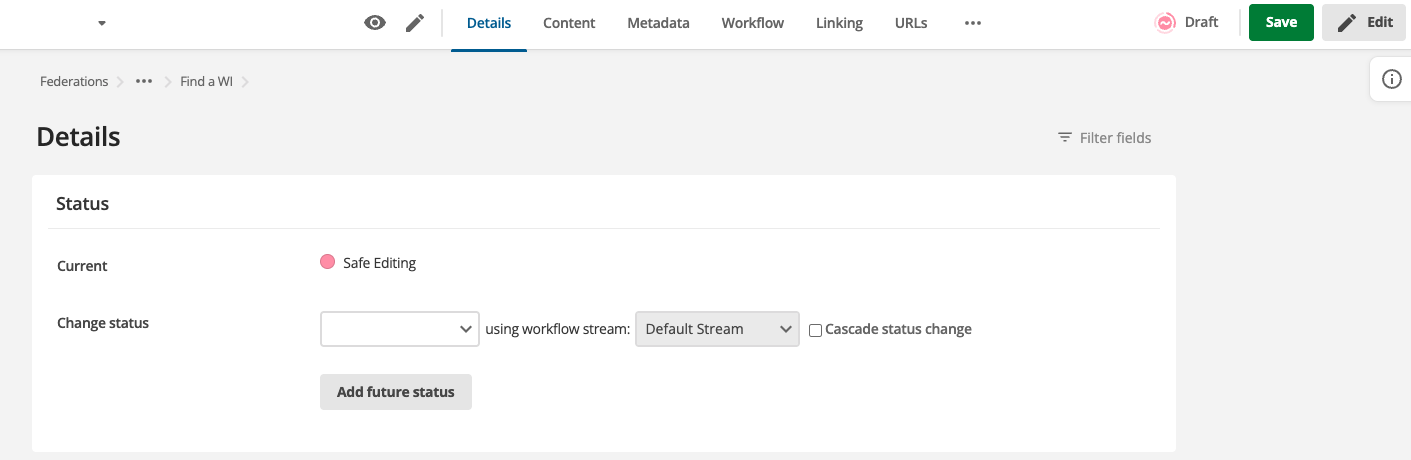The image size is (1411, 460).
Task: Show more tabs via ellipsis
Action: (x=973, y=23)
